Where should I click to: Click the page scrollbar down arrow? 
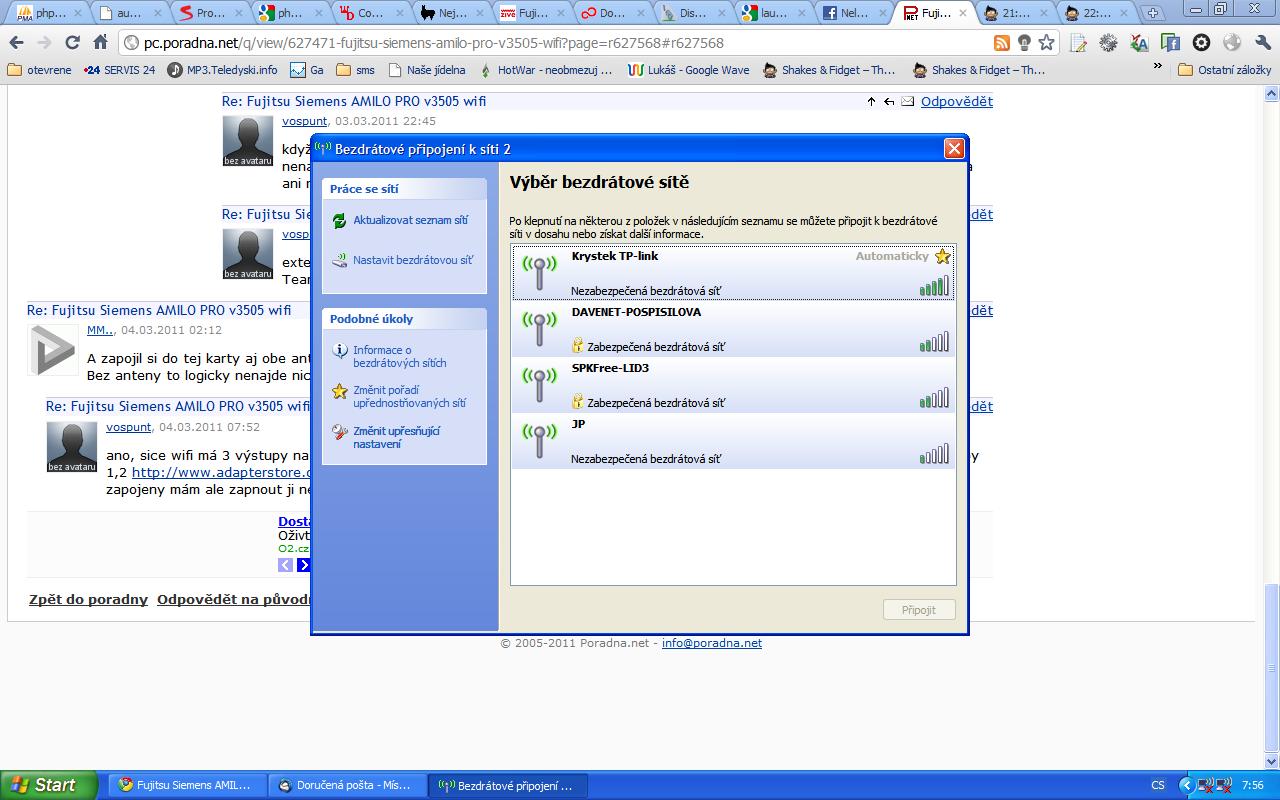(x=1272, y=763)
